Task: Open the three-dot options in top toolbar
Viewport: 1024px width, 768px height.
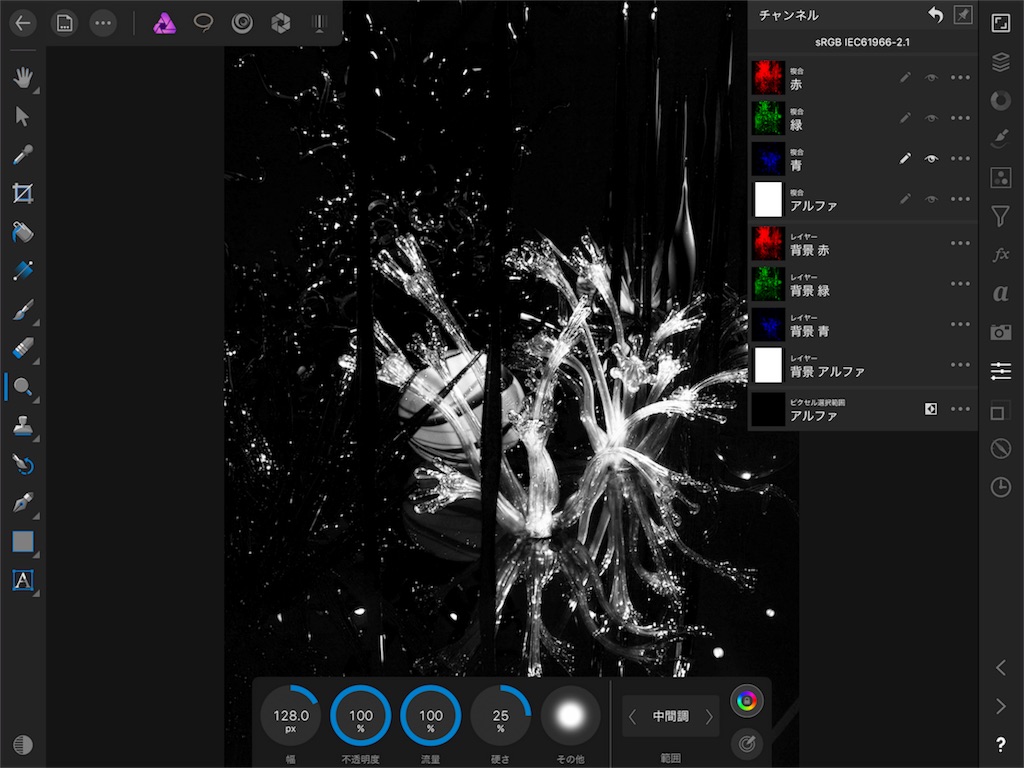Action: 103,24
